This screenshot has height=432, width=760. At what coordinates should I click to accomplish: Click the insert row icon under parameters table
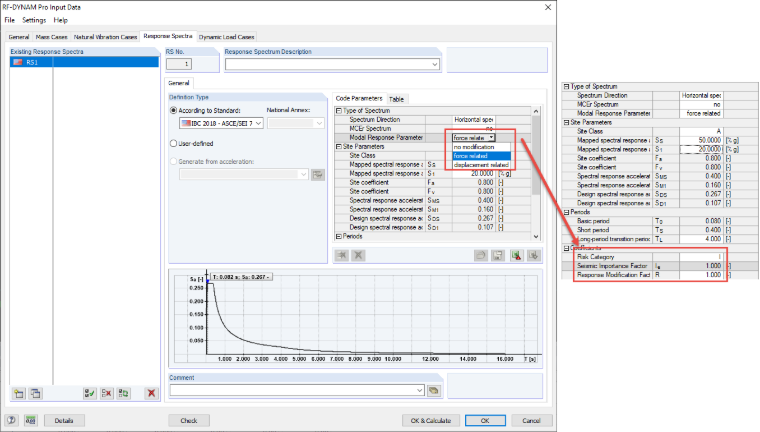pos(342,256)
